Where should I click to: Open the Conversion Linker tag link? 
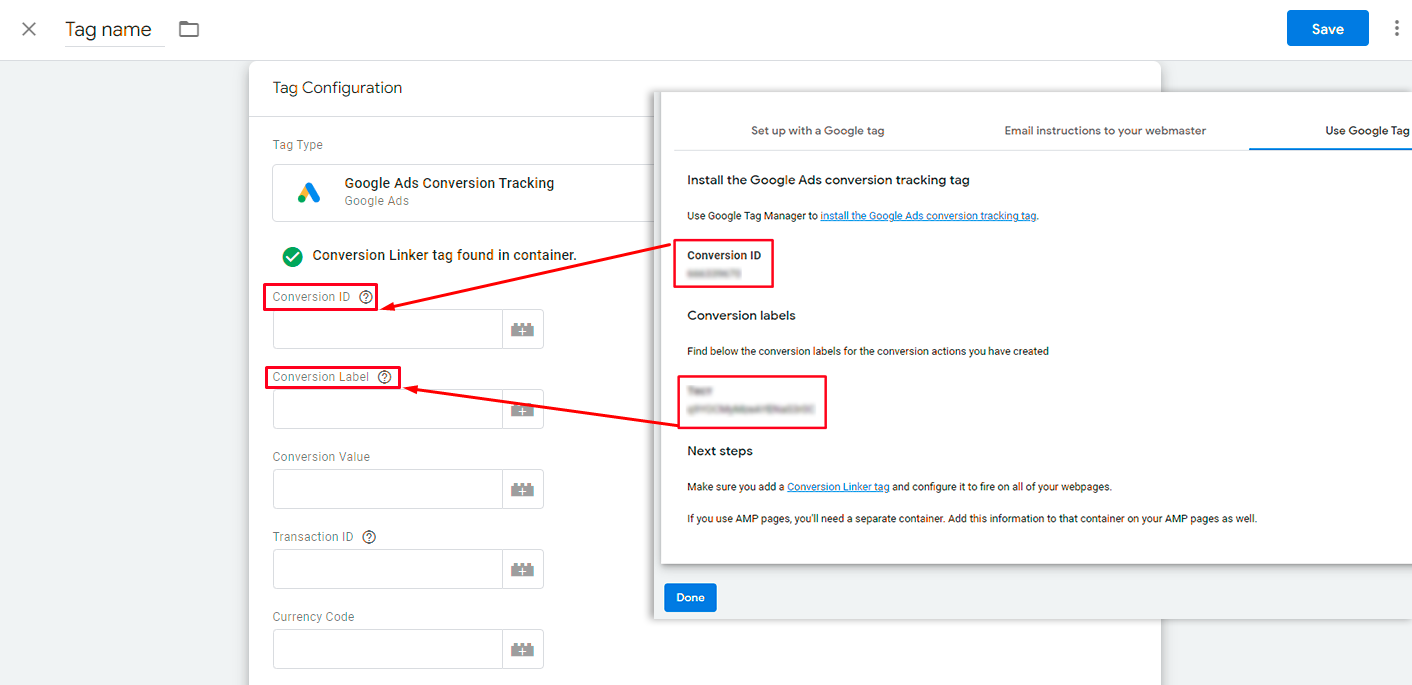coord(838,487)
